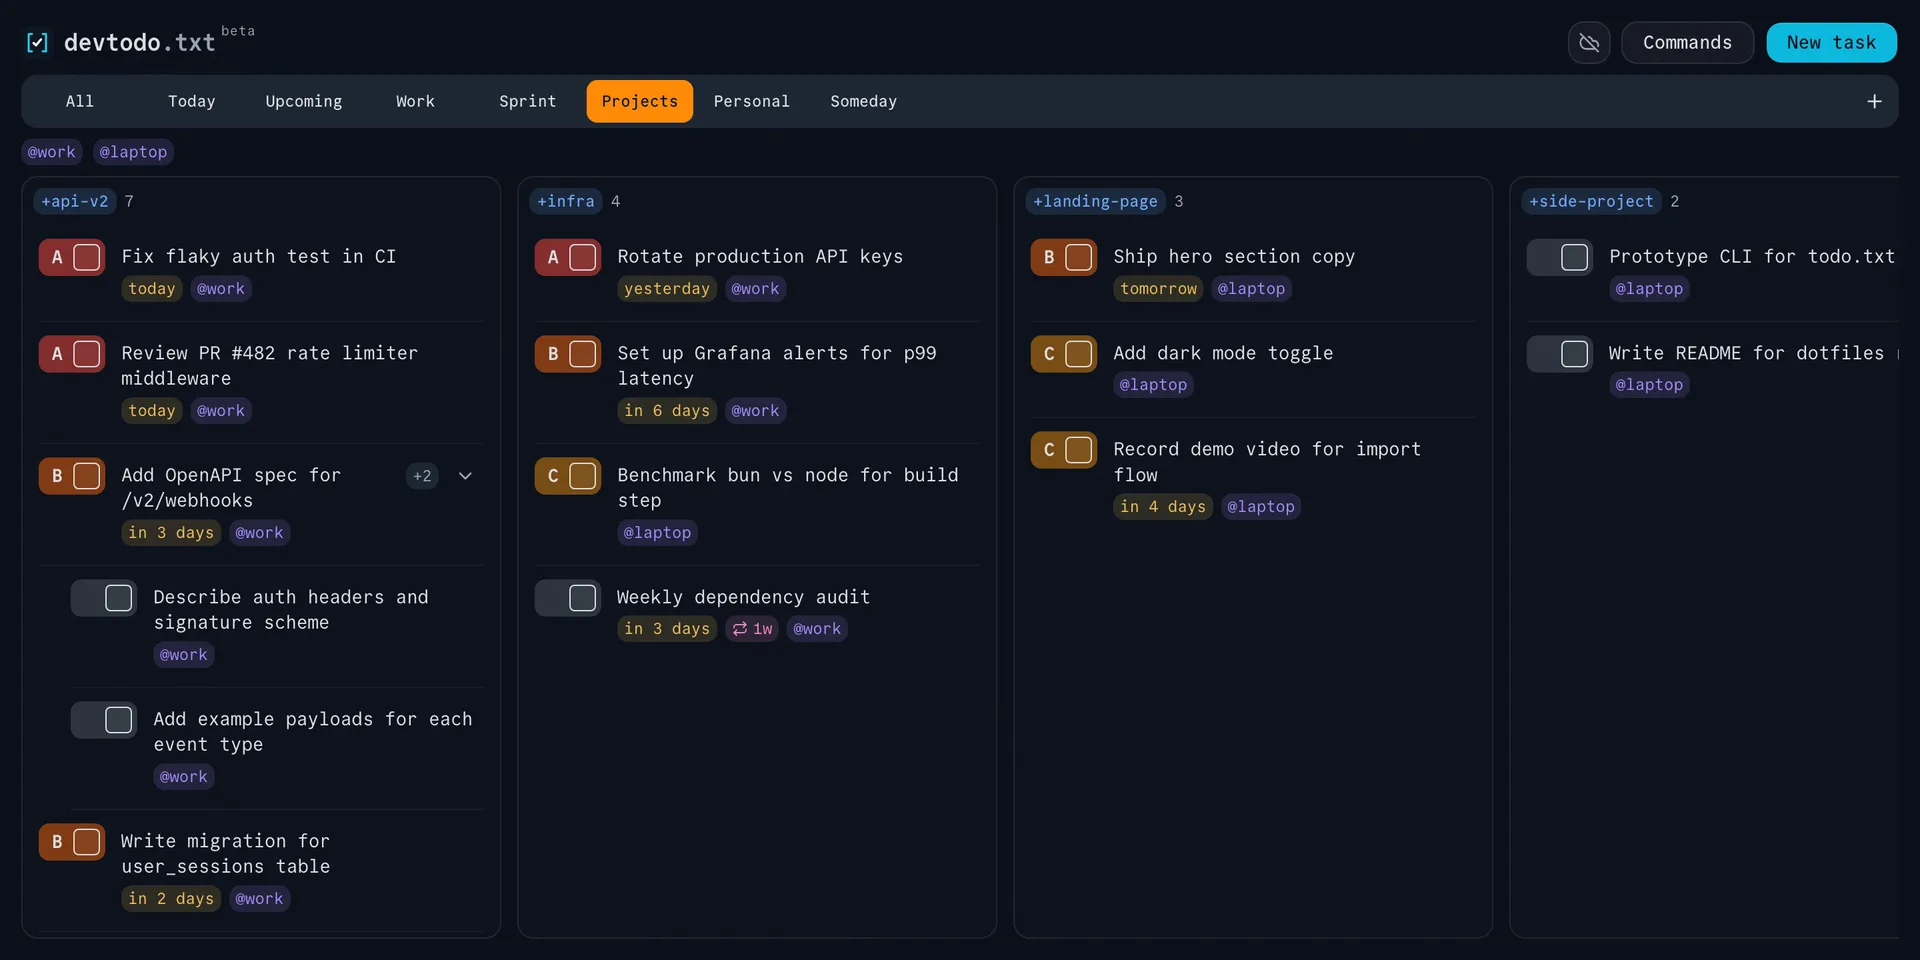Viewport: 1920px width, 960px height.
Task: Filter by @laptop context chip at top
Action: [133, 152]
